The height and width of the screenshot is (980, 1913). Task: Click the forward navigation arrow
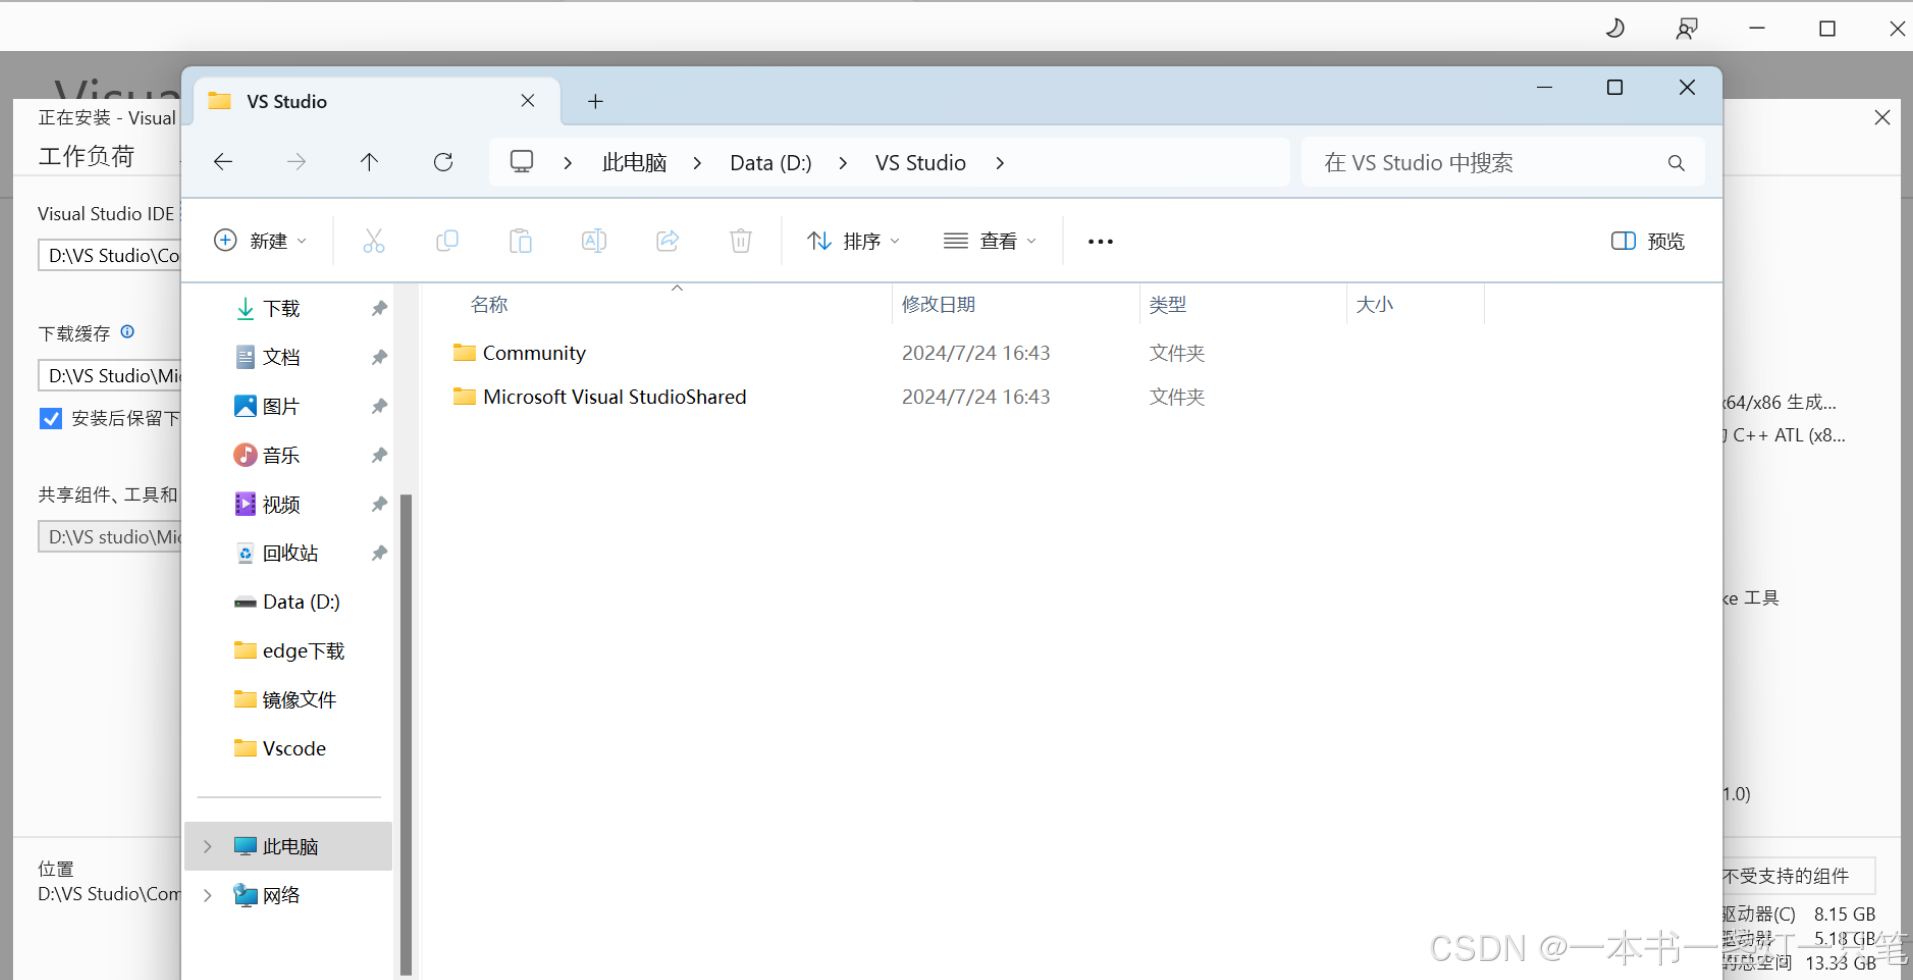pos(296,162)
